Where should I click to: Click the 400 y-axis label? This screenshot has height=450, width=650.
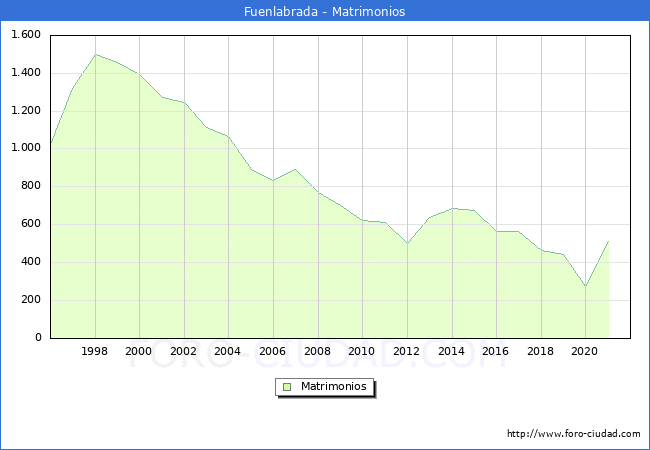31,261
